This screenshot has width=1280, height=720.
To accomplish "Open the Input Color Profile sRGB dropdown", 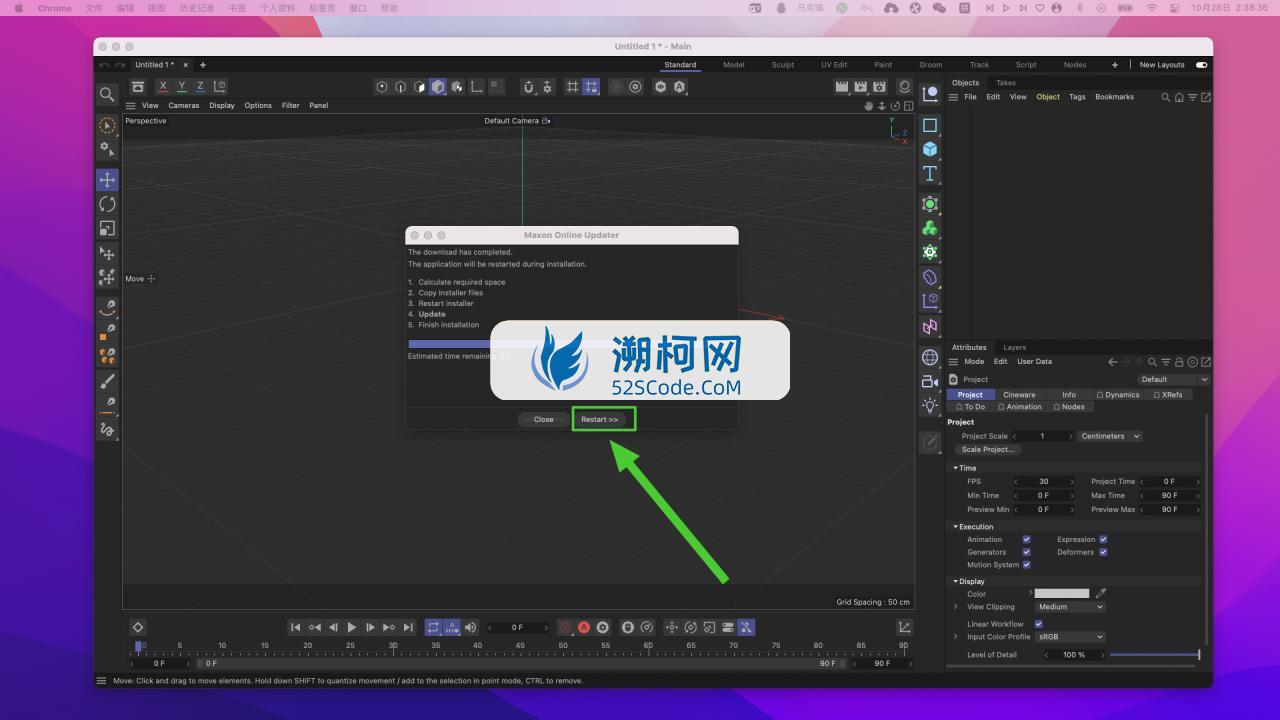I will pyautogui.click(x=1070, y=637).
